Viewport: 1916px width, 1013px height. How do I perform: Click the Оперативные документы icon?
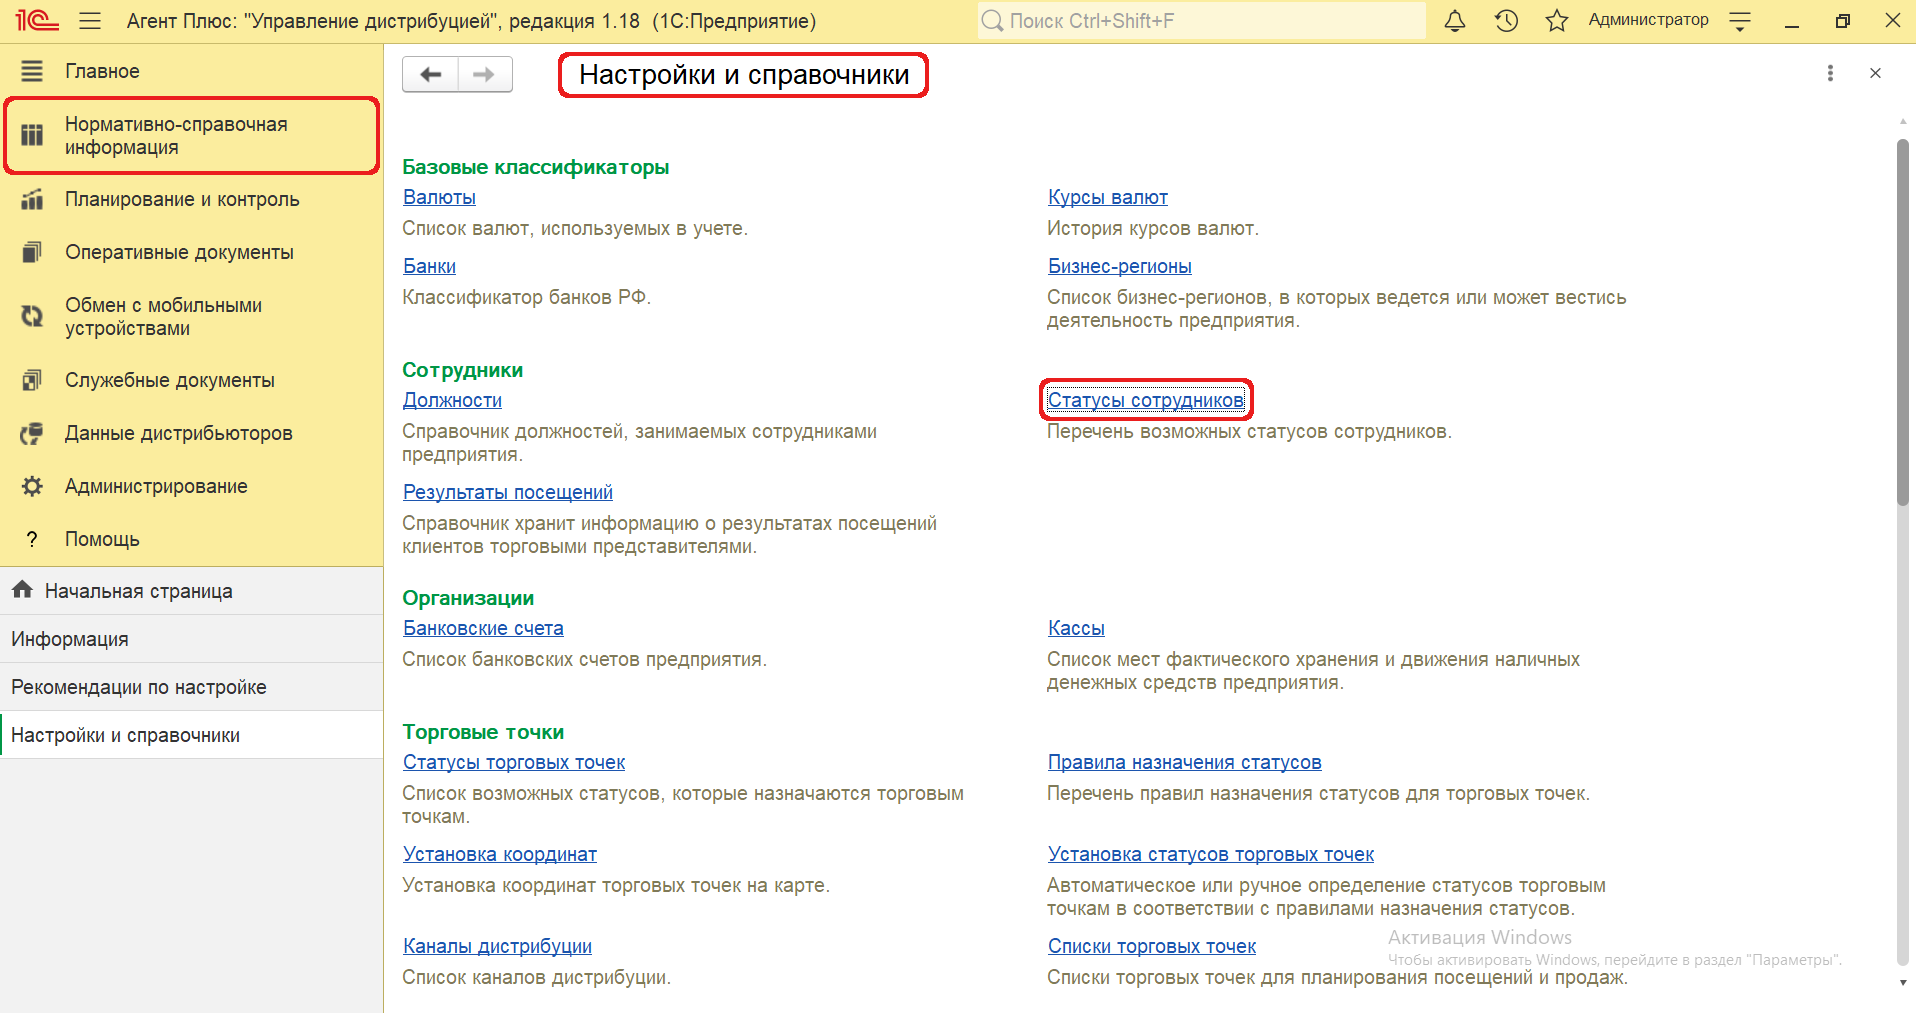coord(32,252)
